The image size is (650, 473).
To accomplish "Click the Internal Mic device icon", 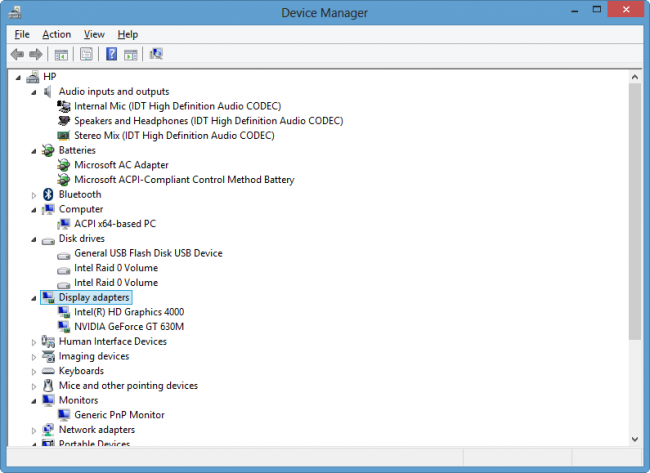I will (x=64, y=107).
